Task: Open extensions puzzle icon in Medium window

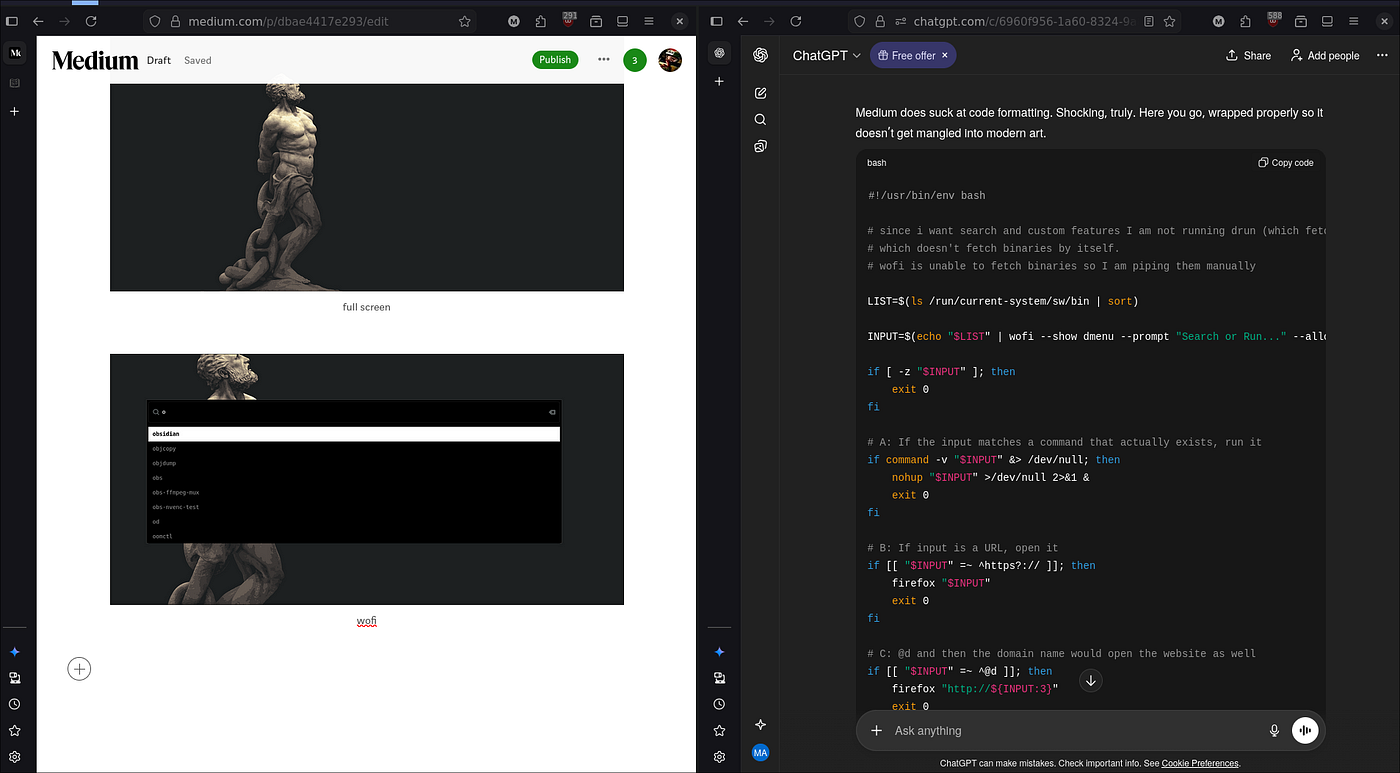Action: (x=541, y=21)
